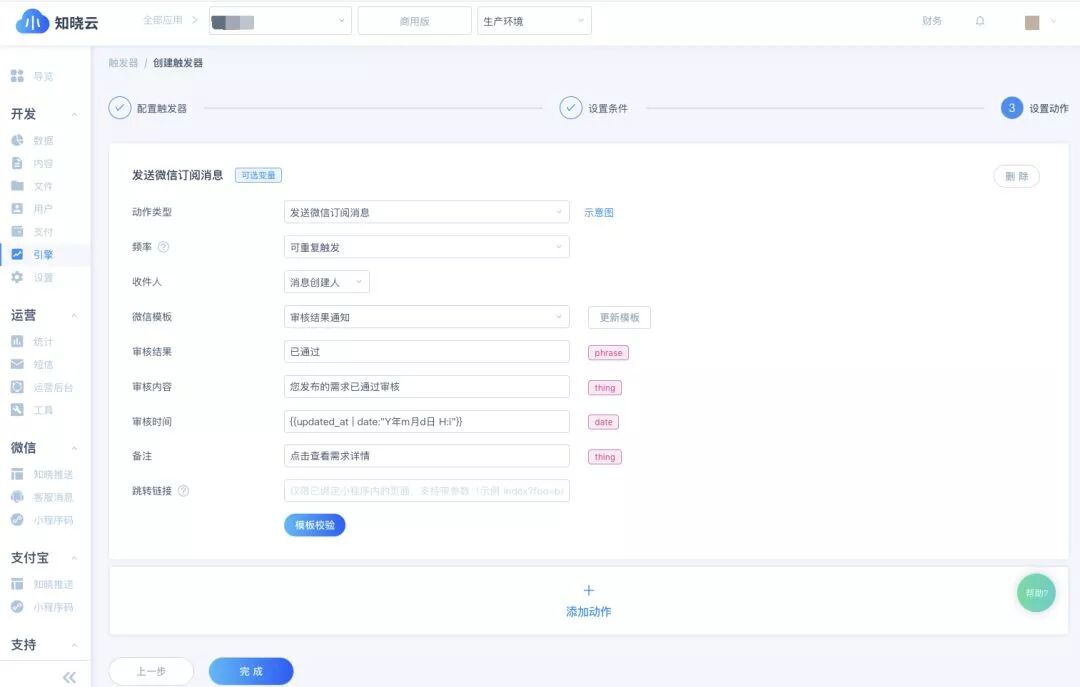Open 微信模板 dropdown 审核结果通知
The image size is (1080, 687).
click(426, 317)
